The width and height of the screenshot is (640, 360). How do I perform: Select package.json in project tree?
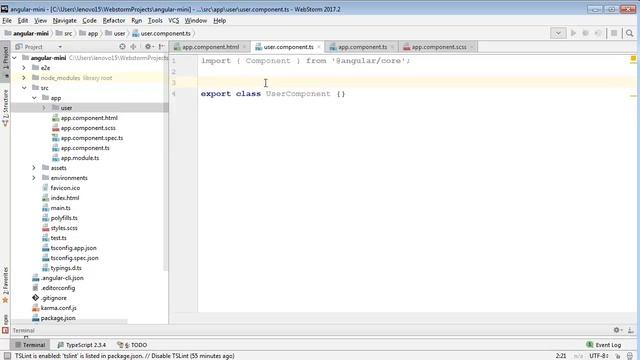click(58, 318)
